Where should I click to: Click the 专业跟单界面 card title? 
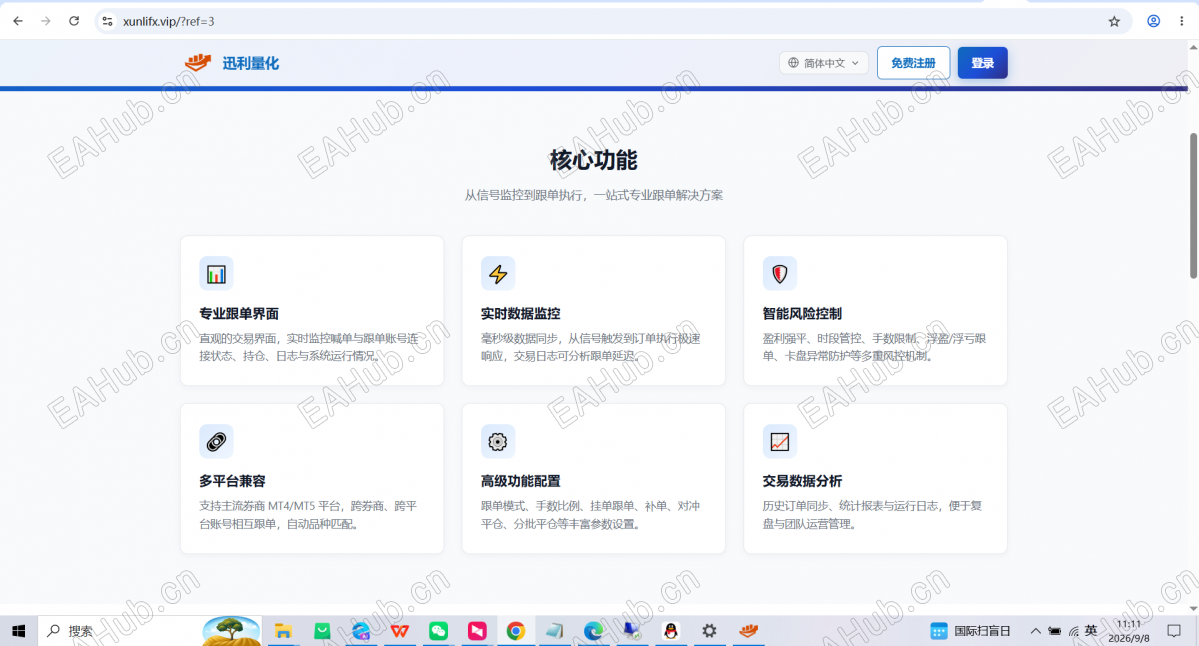coord(239,313)
